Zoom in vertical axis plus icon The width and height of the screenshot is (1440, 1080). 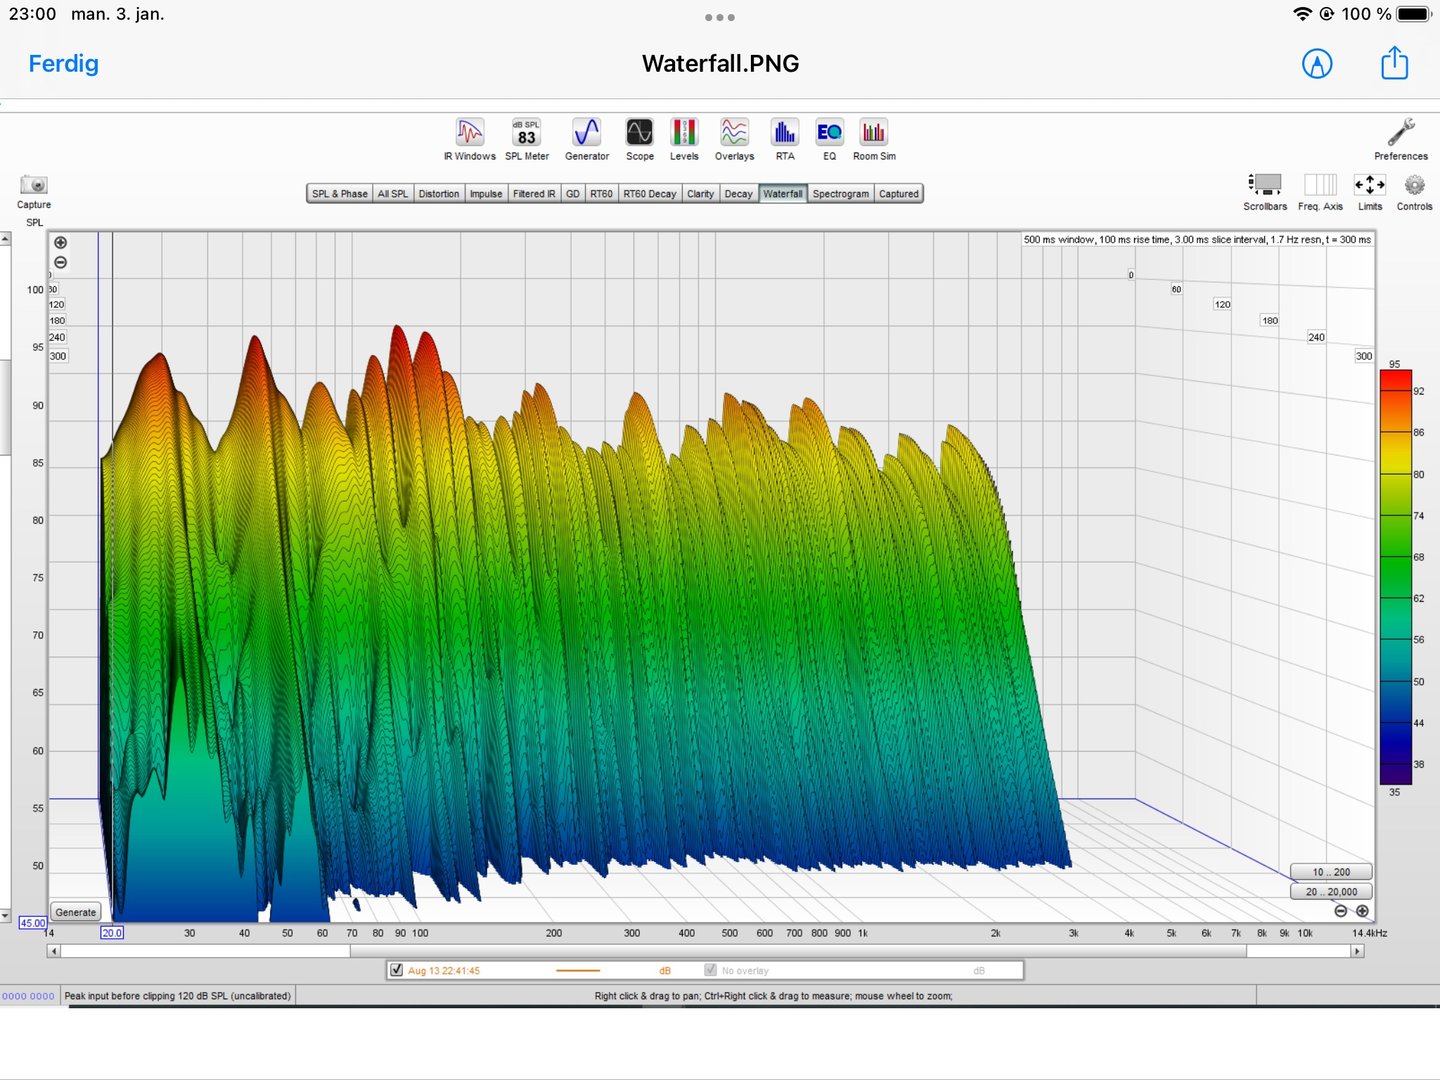point(61,243)
